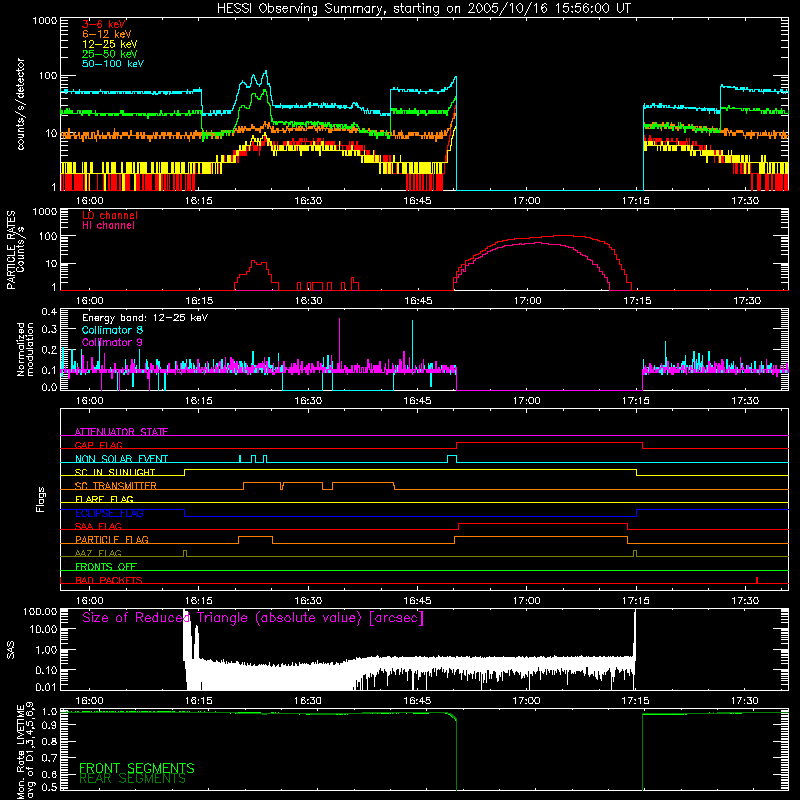
Task: Click the HI channel legend label
Action: 109,226
